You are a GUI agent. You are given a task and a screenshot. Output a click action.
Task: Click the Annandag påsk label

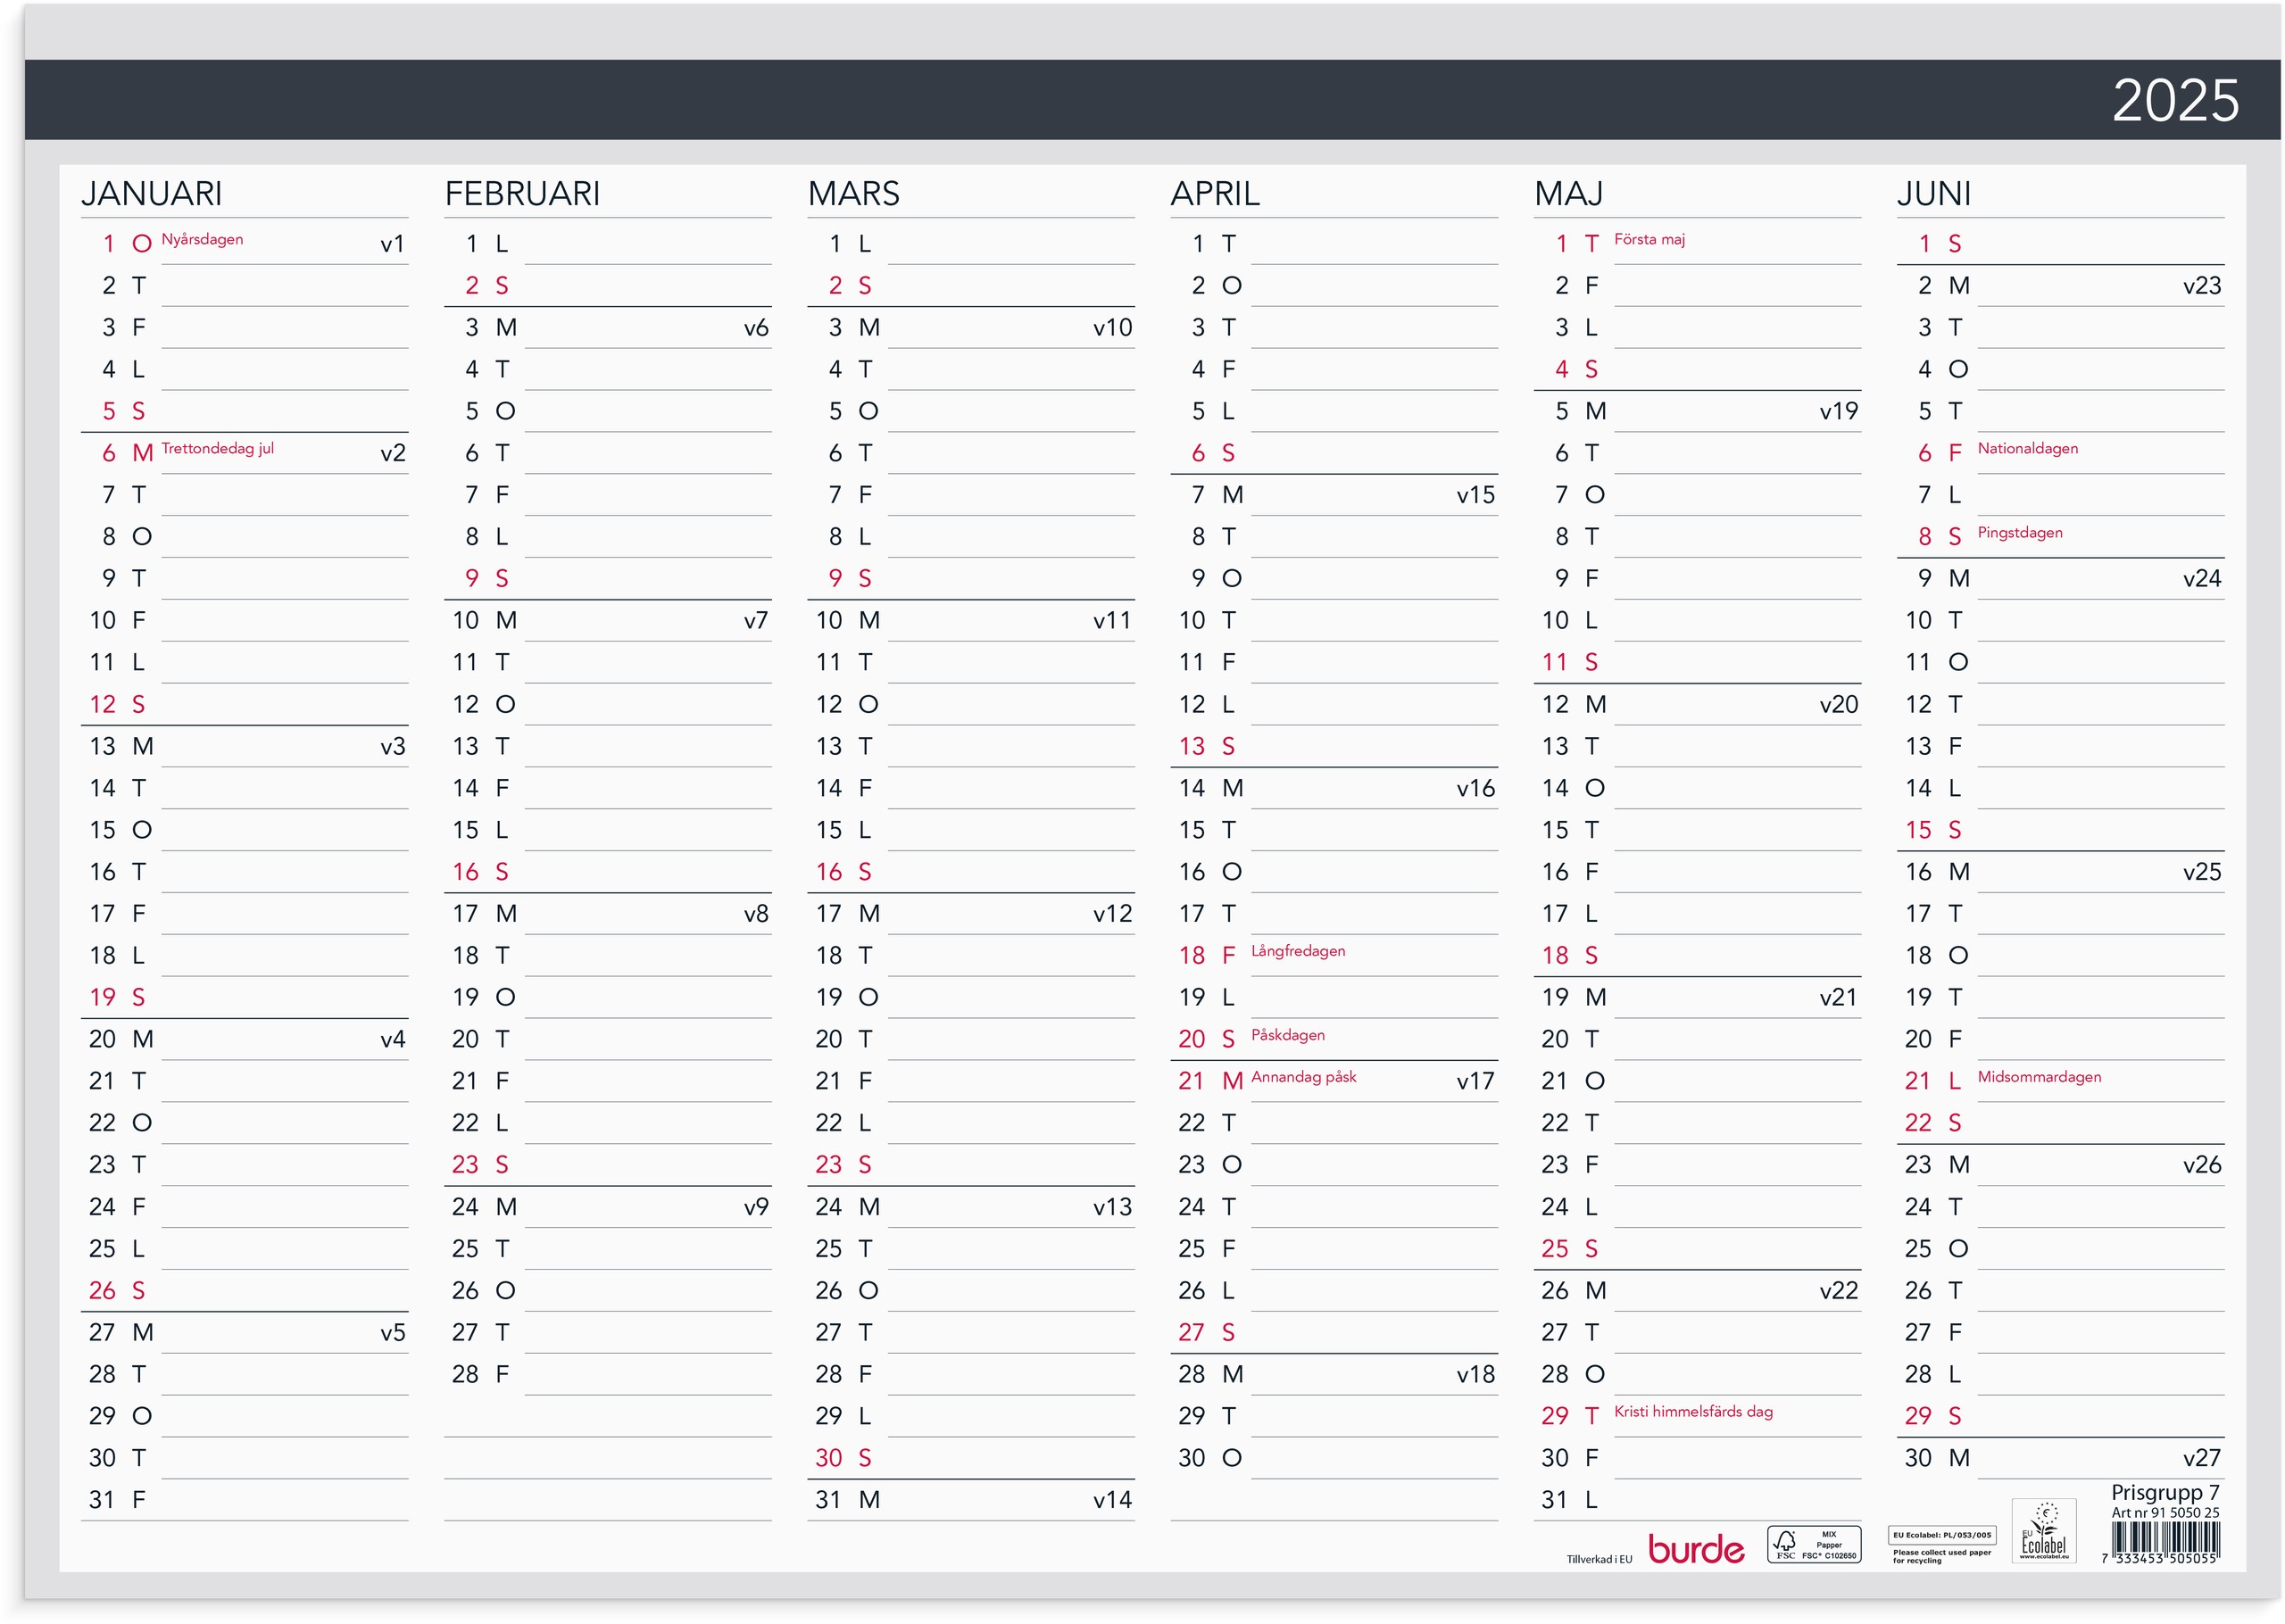click(x=1303, y=1077)
